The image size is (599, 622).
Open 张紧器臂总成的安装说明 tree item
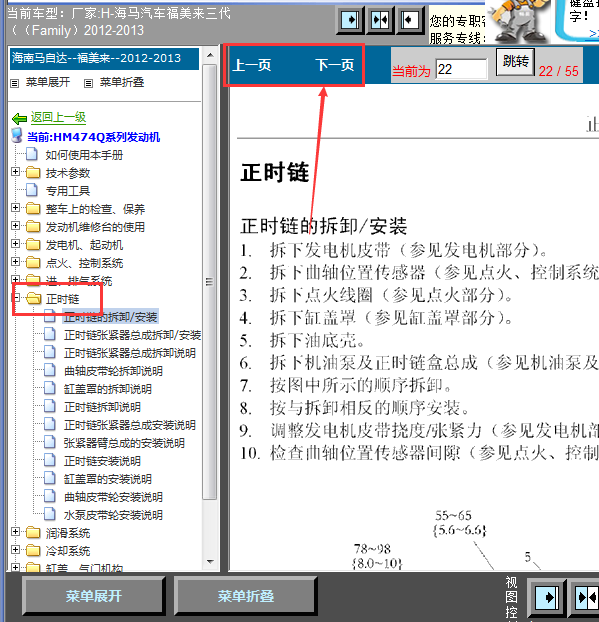[x=124, y=443]
